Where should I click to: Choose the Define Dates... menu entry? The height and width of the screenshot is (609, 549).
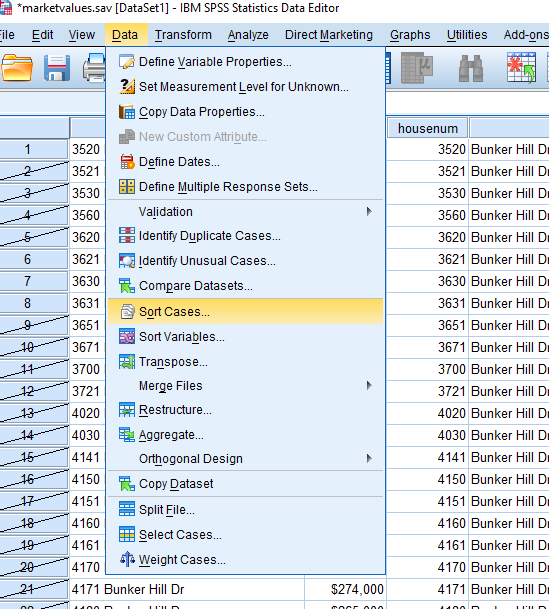245,162
